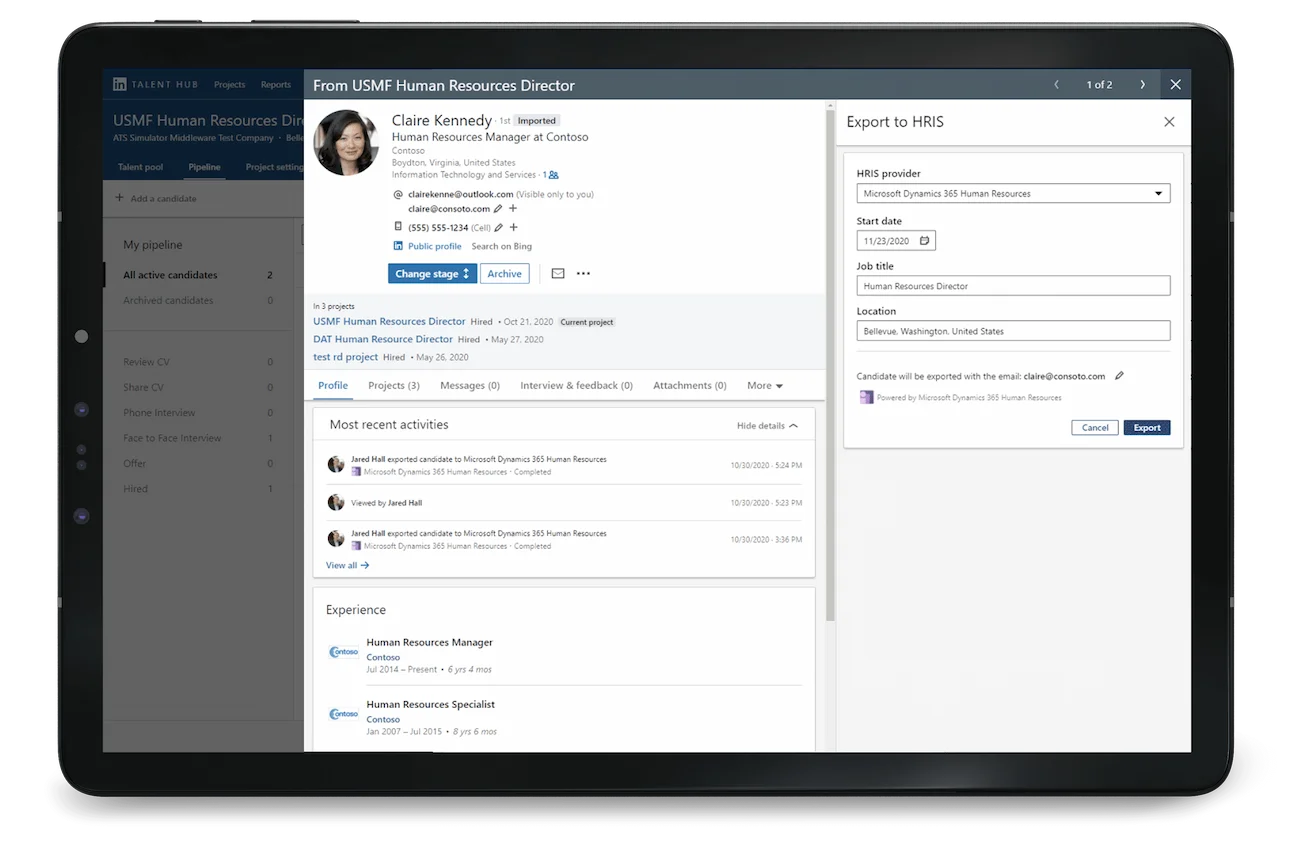
Task: Close the Export to HRIS panel
Action: [1169, 122]
